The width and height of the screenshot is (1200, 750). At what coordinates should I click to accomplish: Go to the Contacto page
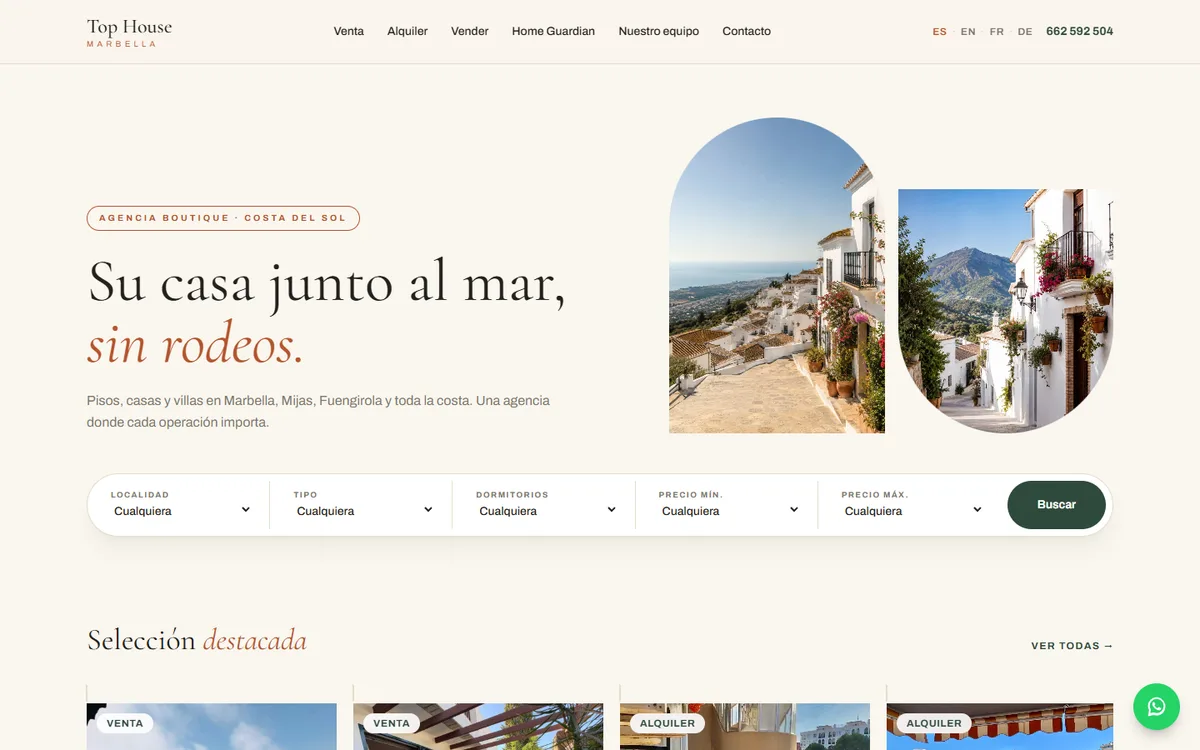pos(747,31)
